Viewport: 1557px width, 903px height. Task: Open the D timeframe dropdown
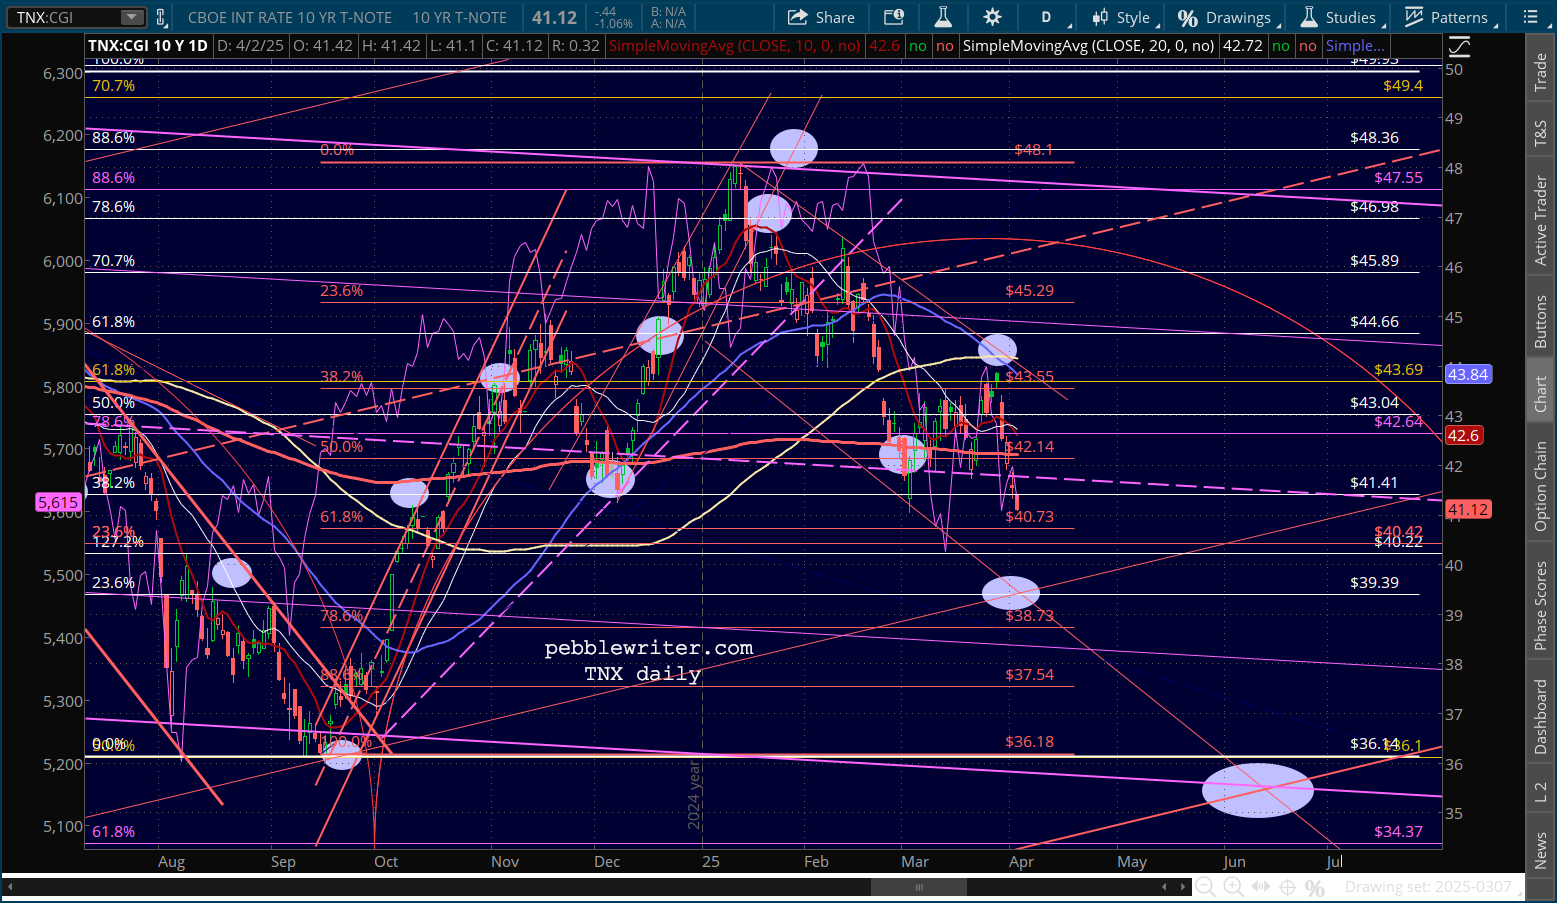(x=1051, y=17)
